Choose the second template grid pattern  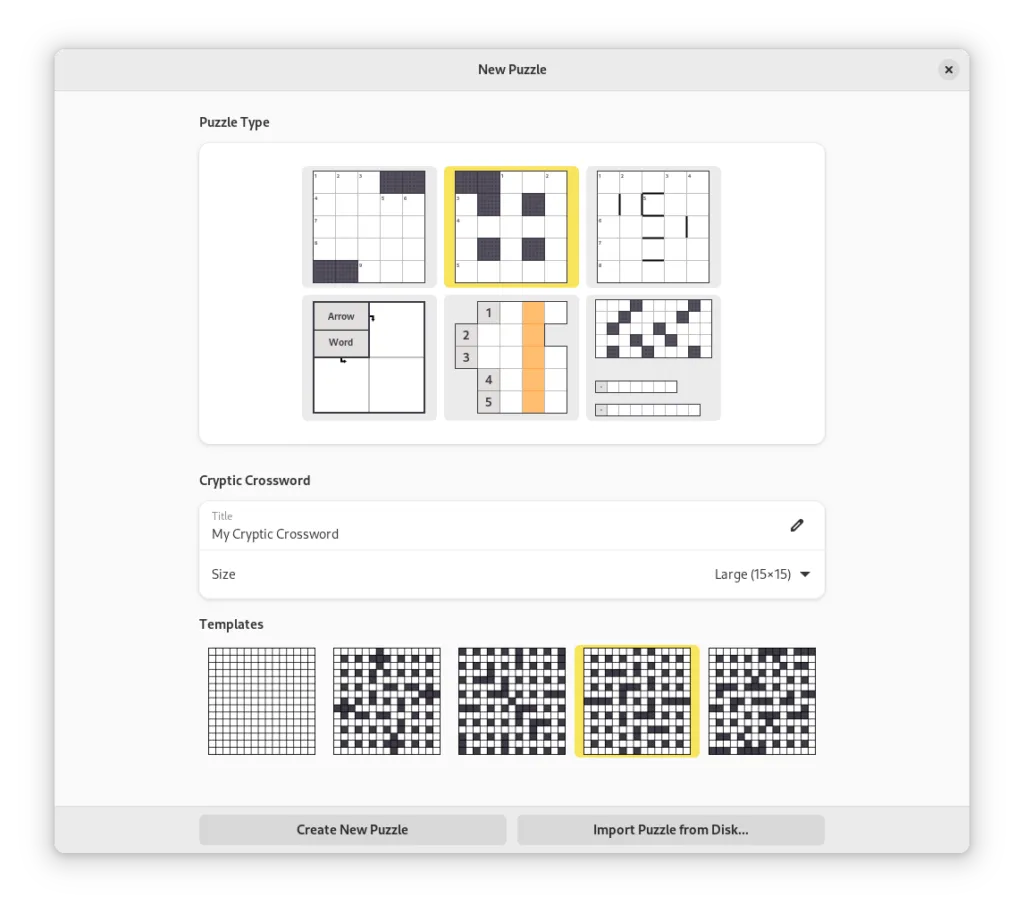pos(386,701)
